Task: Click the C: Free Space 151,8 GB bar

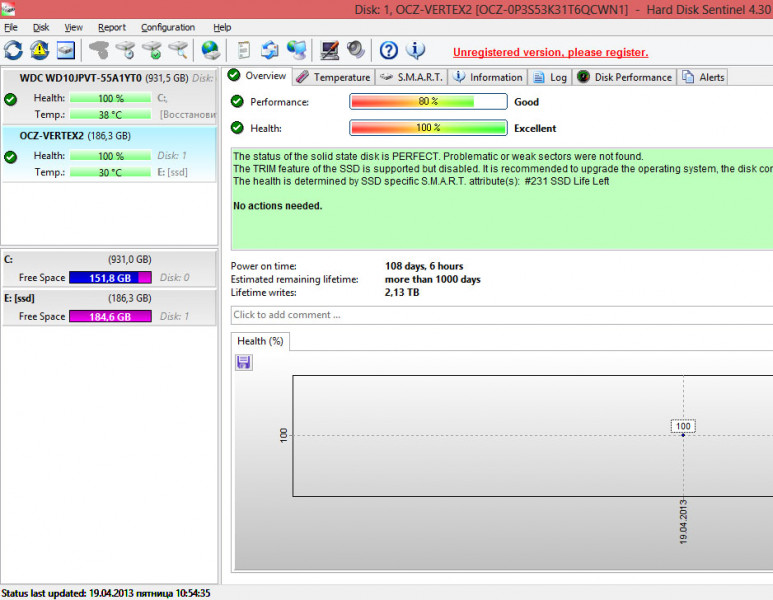Action: click(110, 278)
